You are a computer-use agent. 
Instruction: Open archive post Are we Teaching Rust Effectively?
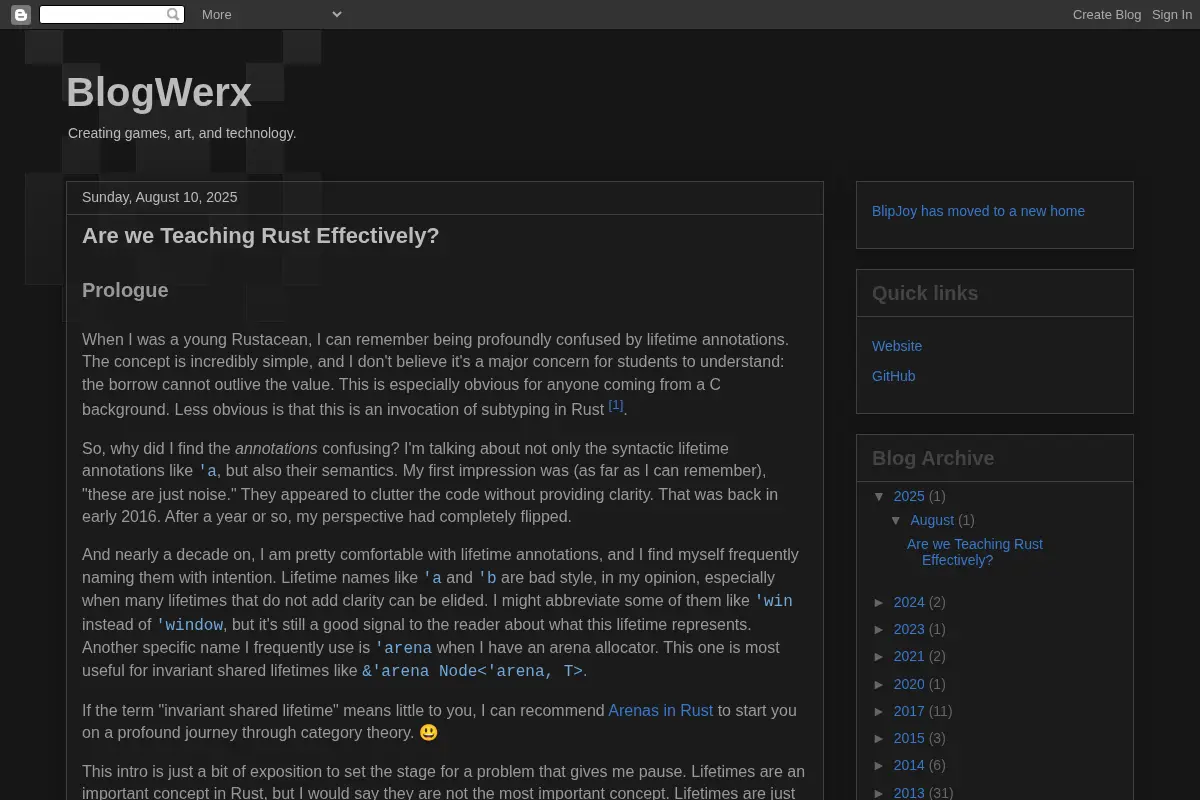[x=975, y=552]
